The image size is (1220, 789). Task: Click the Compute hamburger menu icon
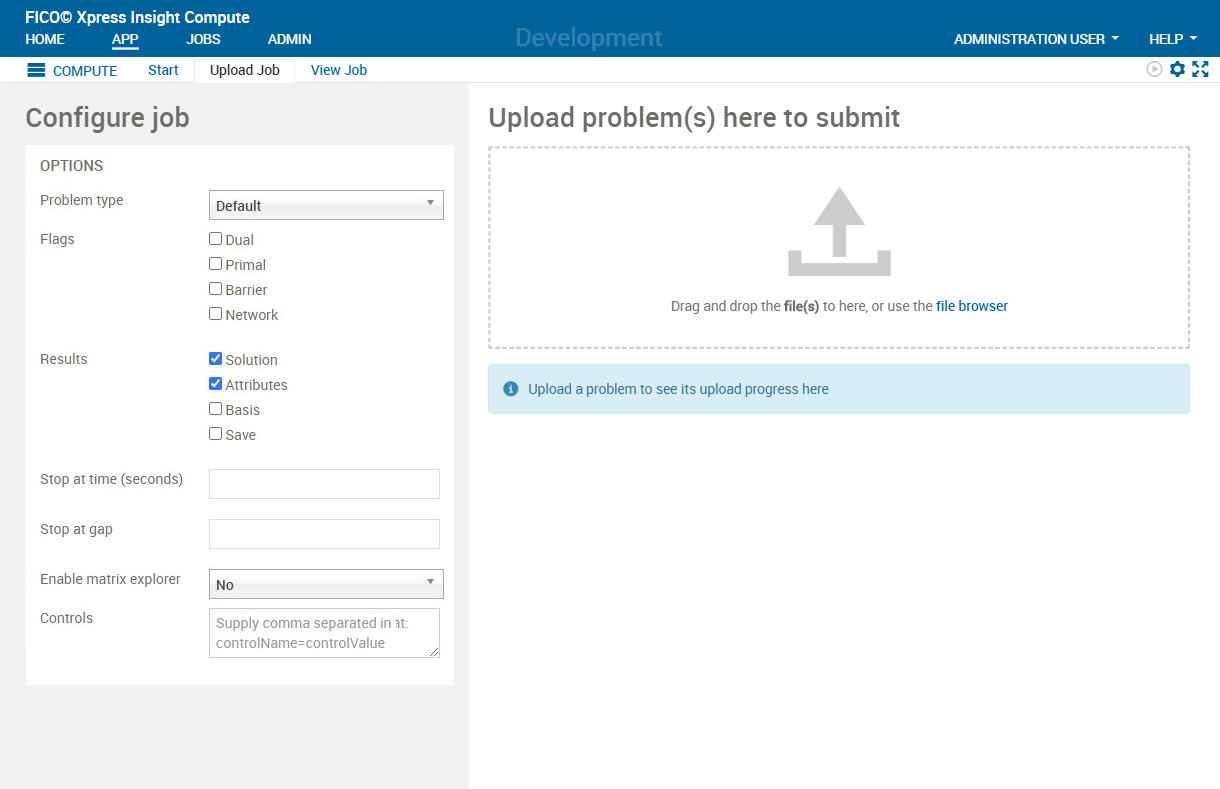pos(36,70)
